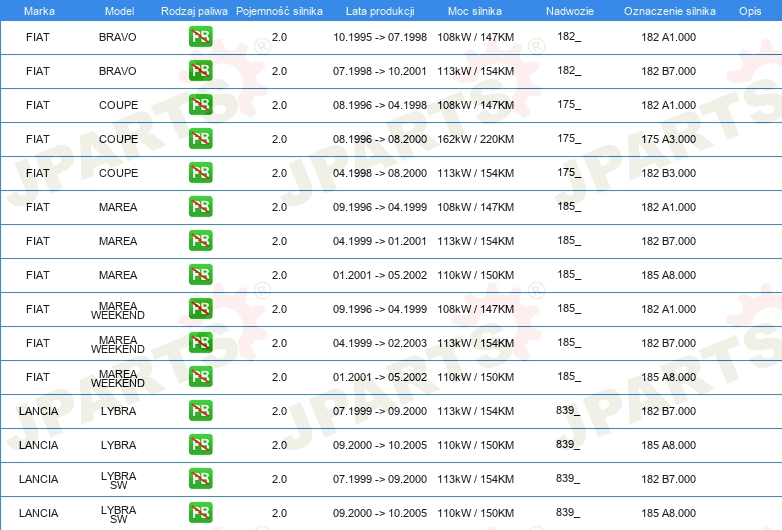Click the fuel icon in Marea Weekend 04.1999 -> 02.2003 row
782x530 pixels.
click(x=200, y=343)
